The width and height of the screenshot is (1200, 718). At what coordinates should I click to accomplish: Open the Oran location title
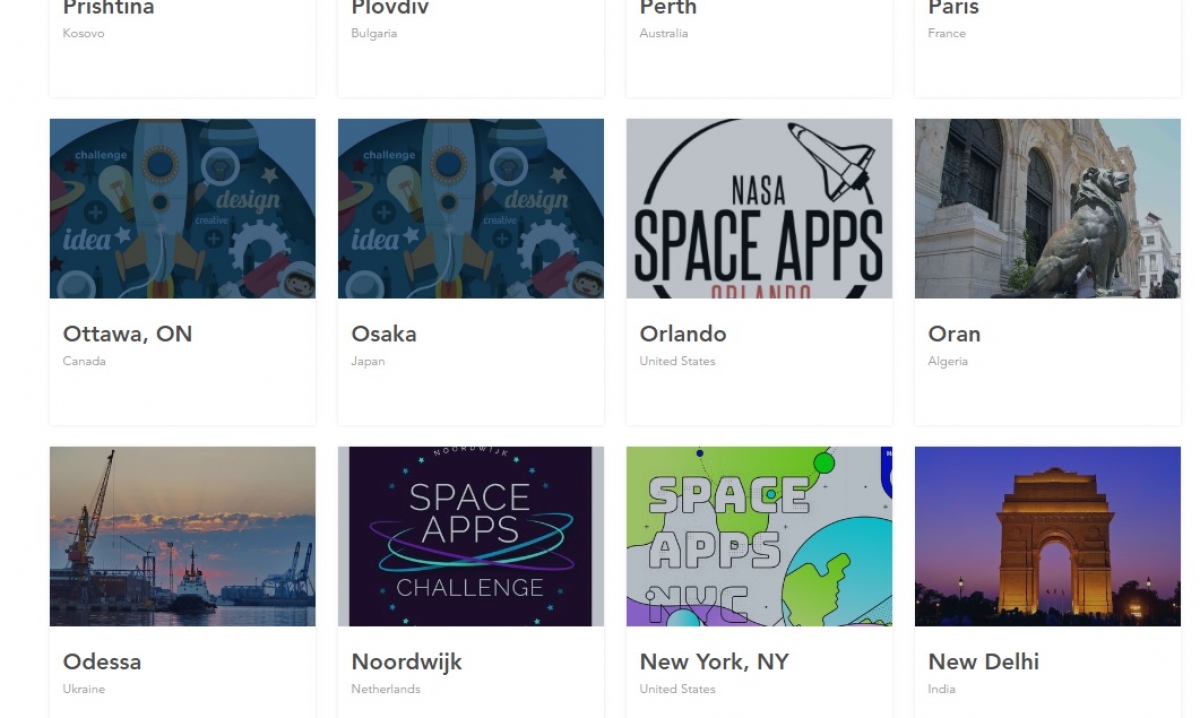point(954,334)
